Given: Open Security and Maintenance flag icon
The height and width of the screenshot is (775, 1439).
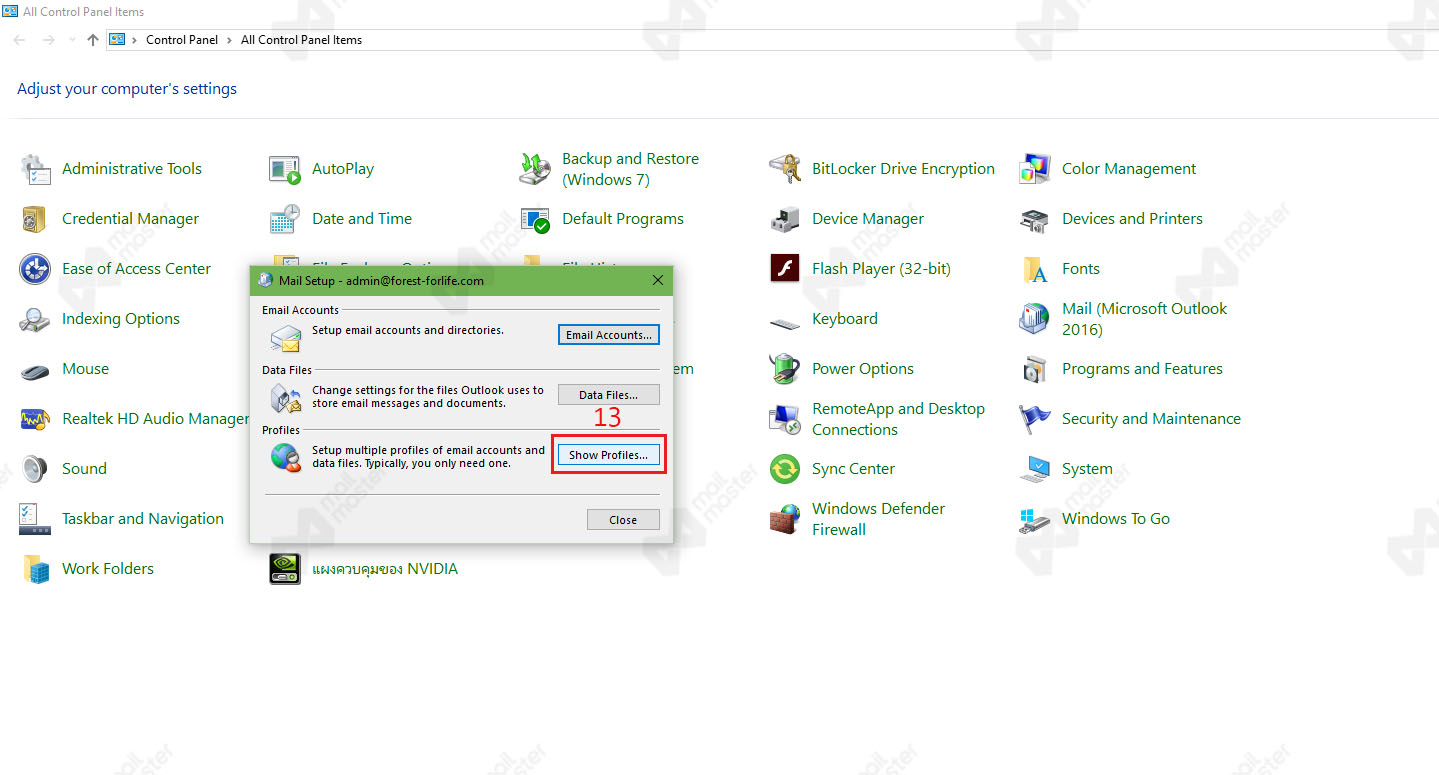Looking at the screenshot, I should tap(1035, 419).
